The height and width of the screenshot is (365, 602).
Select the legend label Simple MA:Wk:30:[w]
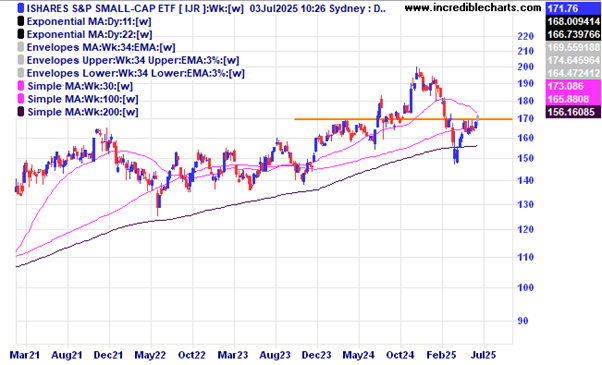click(x=80, y=86)
